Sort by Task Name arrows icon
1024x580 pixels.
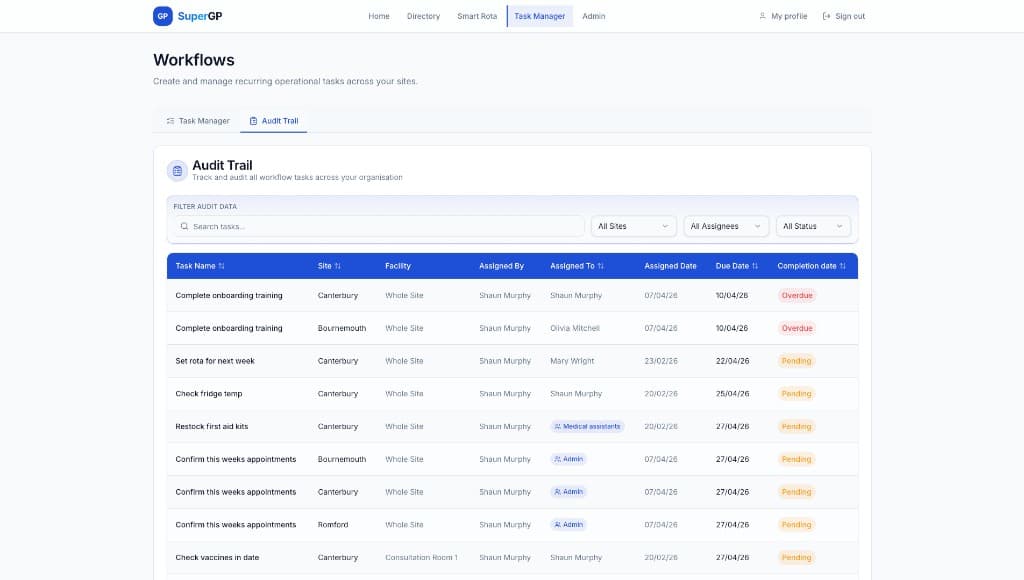tap(221, 266)
